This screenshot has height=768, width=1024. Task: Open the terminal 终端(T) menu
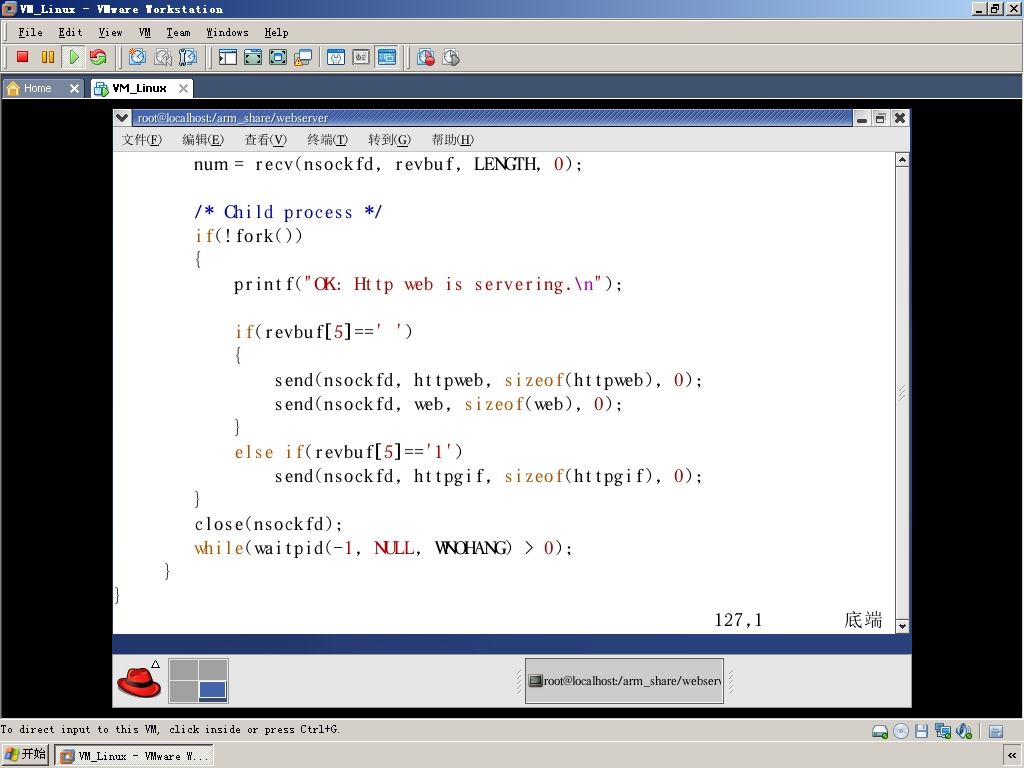coord(328,139)
